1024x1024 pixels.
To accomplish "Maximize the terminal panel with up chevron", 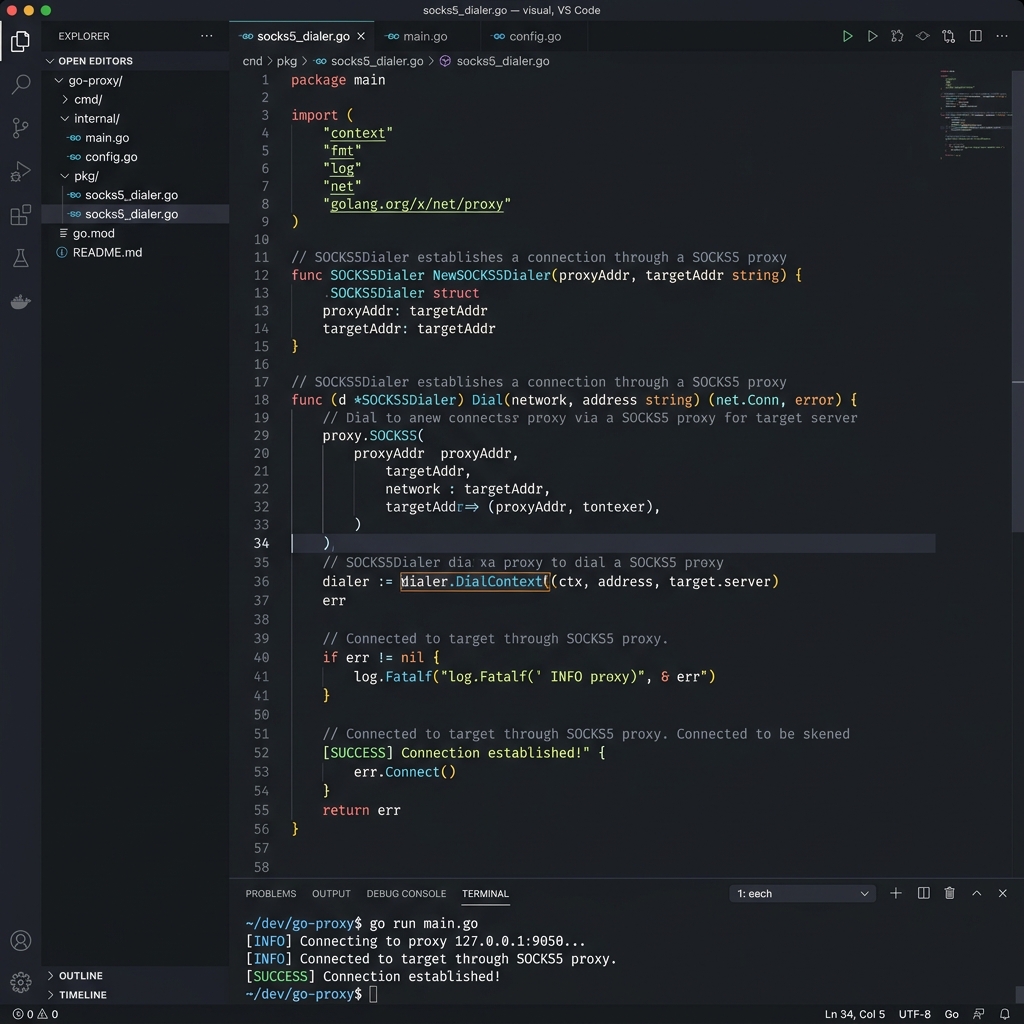I will point(976,893).
